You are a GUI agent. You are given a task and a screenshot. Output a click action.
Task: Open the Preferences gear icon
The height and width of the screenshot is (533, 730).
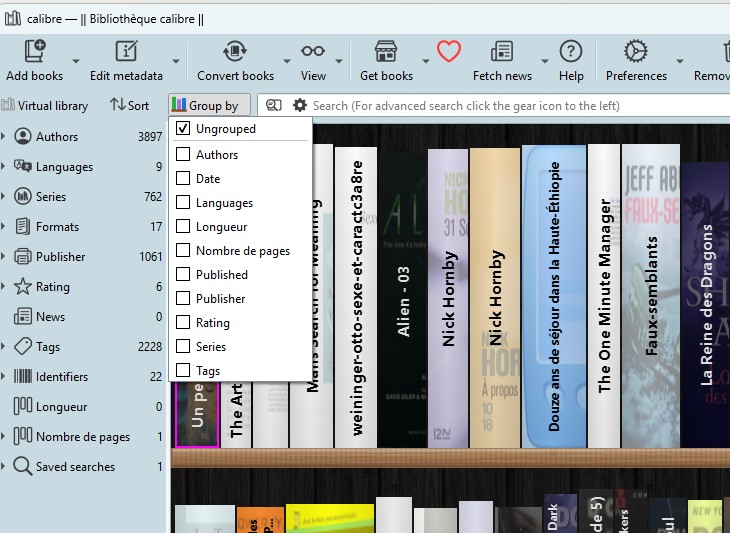635,52
